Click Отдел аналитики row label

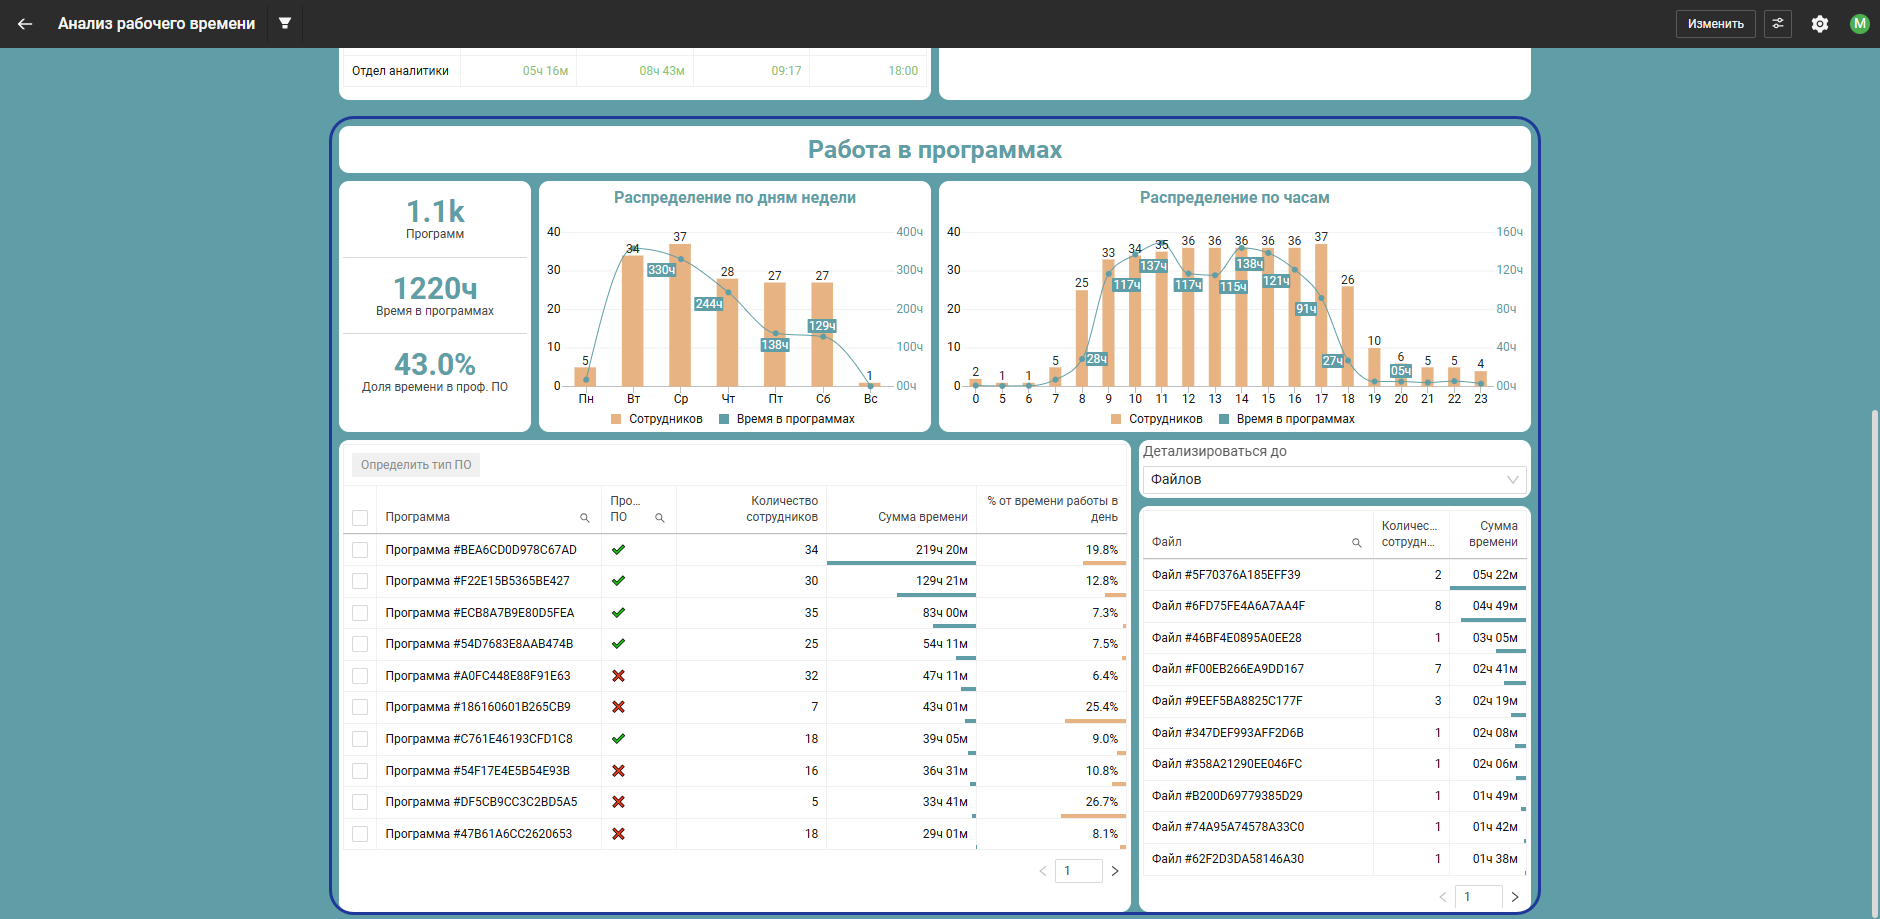point(400,71)
